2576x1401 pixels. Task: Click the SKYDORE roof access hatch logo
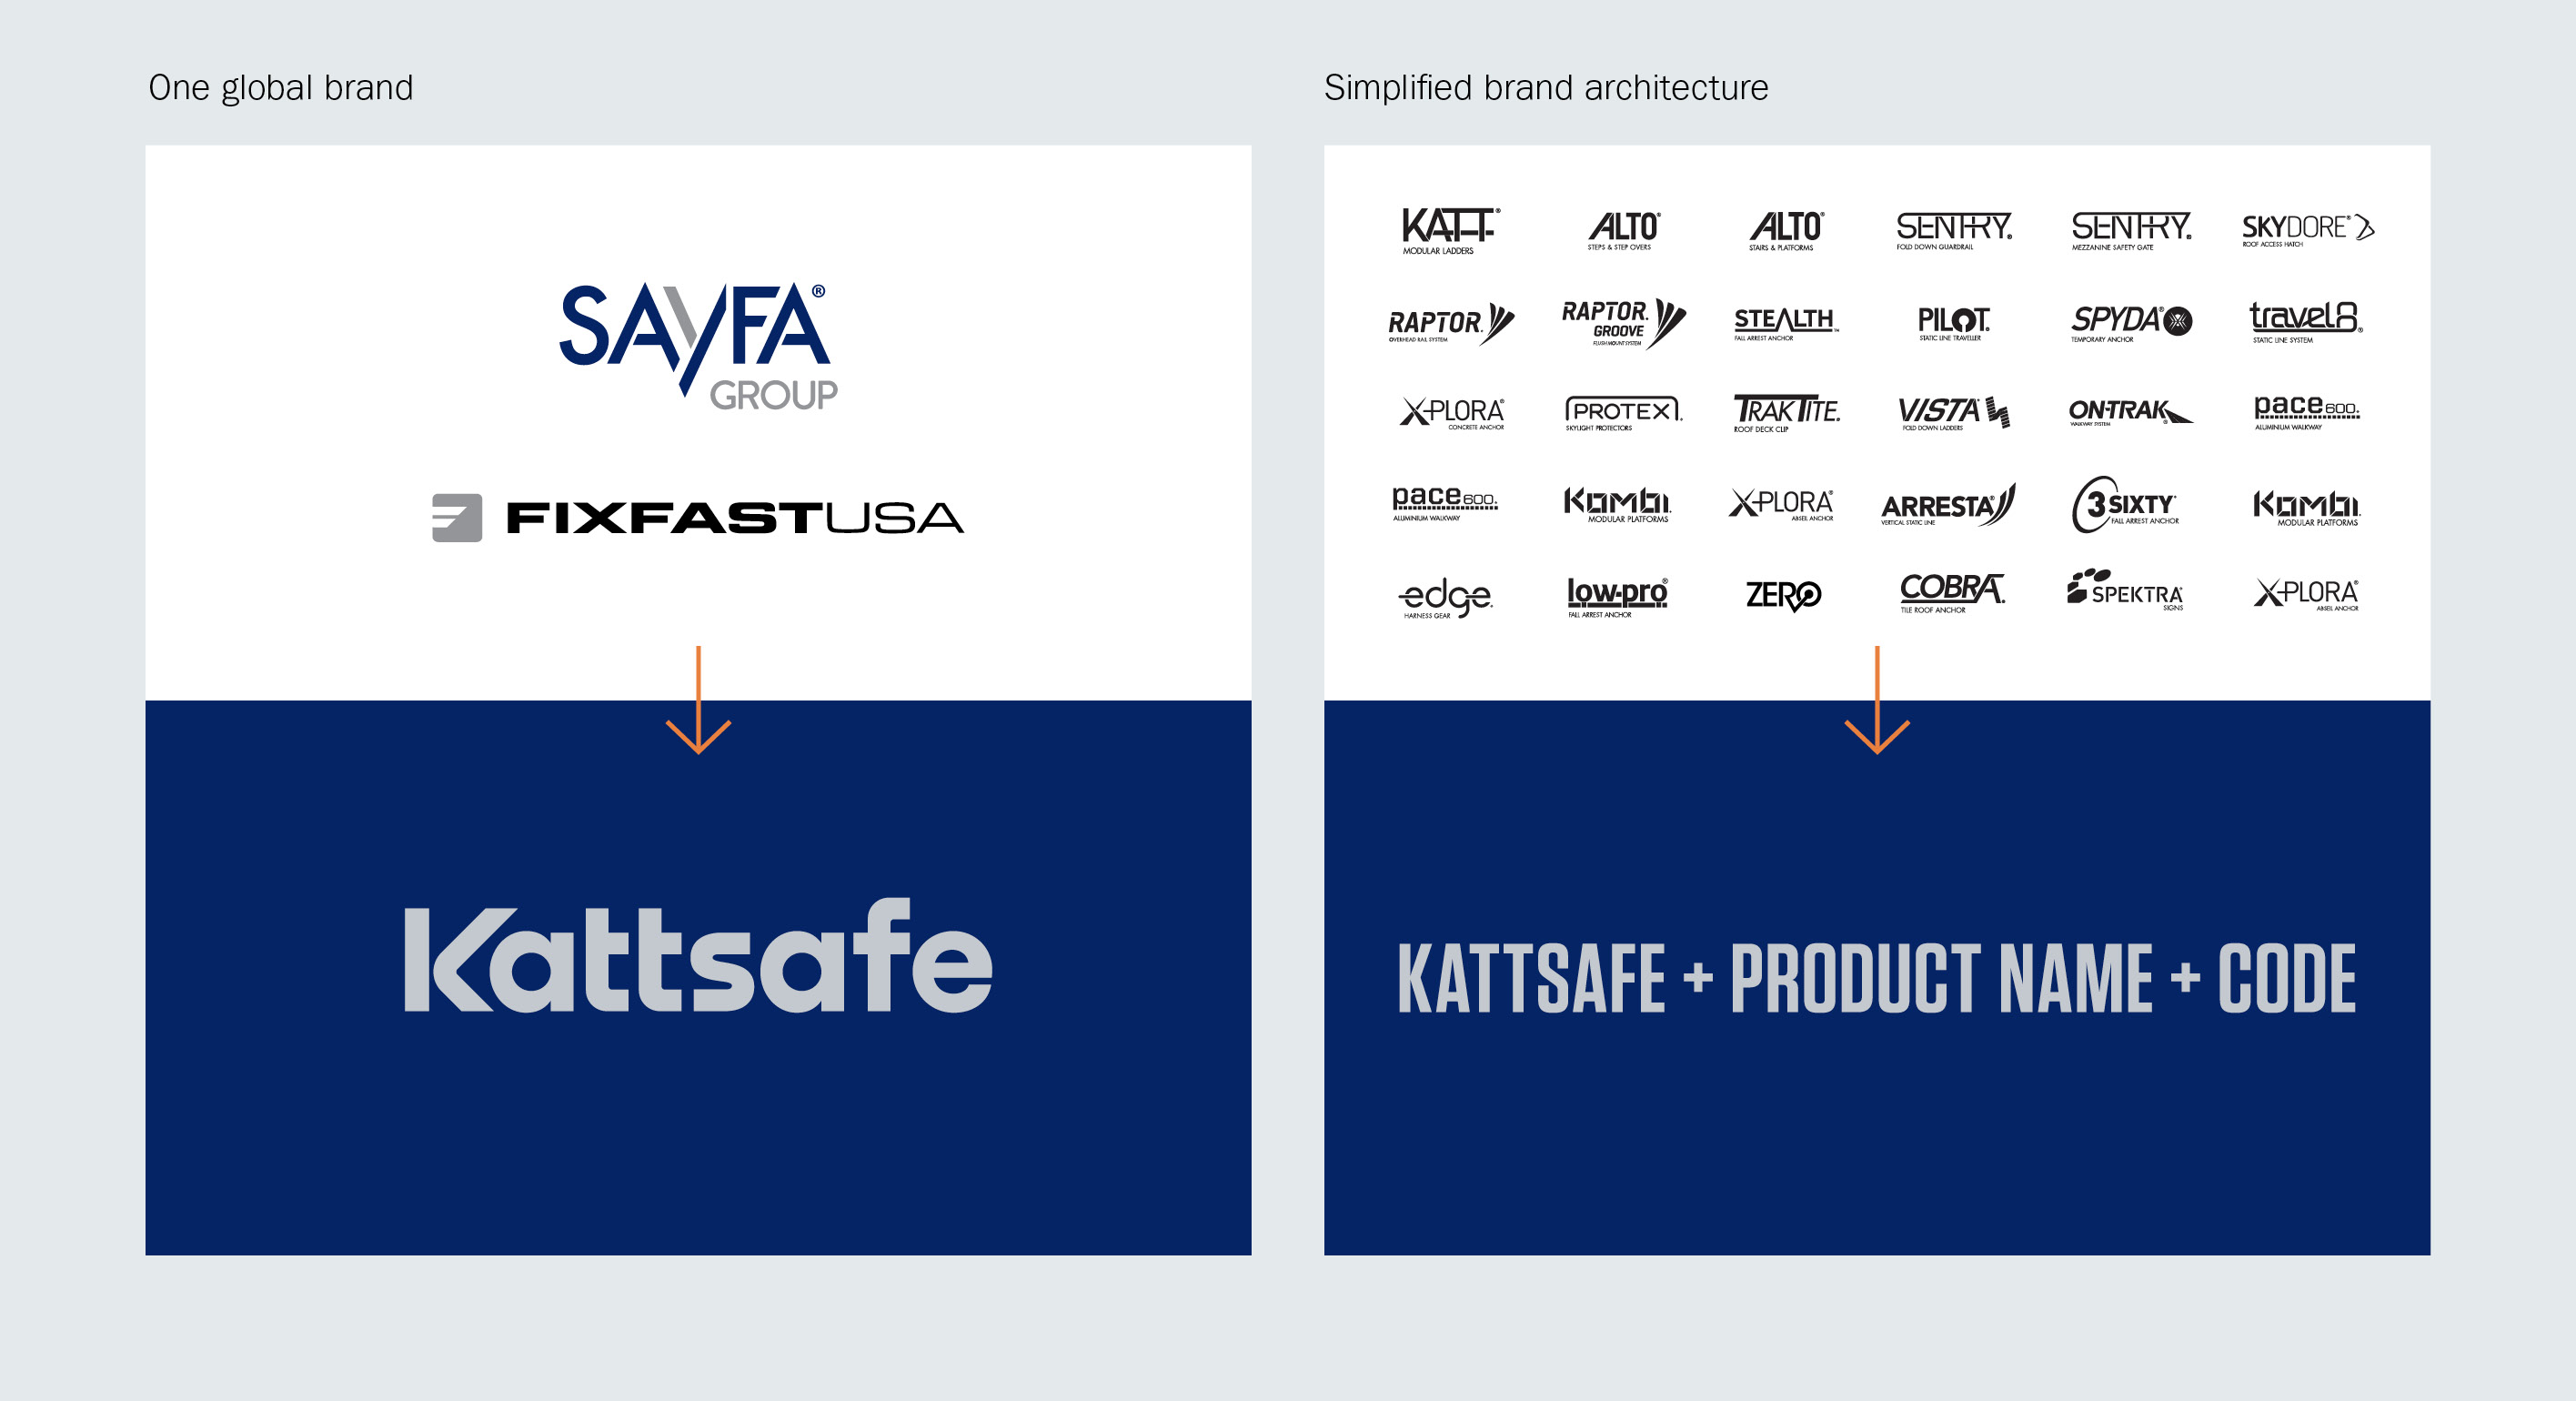pos(2303,228)
